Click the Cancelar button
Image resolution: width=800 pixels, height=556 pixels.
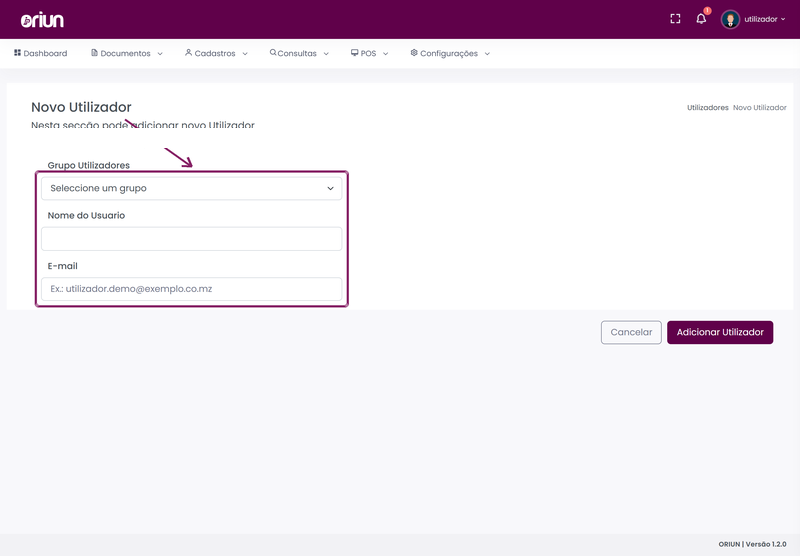631,332
